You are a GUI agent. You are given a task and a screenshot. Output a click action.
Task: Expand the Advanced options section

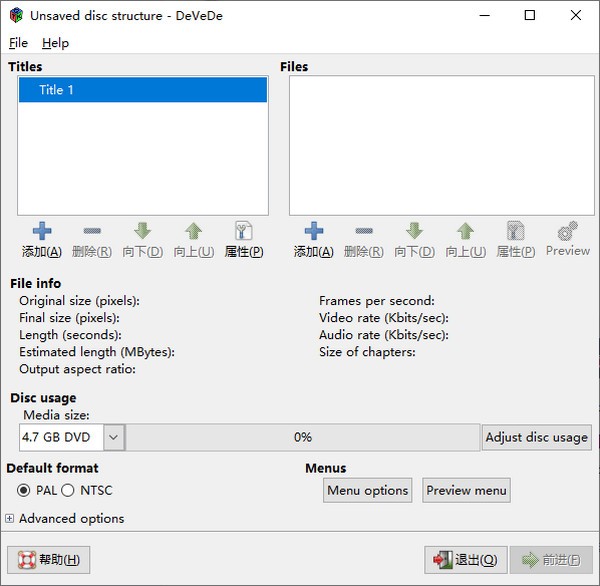(x=10, y=519)
